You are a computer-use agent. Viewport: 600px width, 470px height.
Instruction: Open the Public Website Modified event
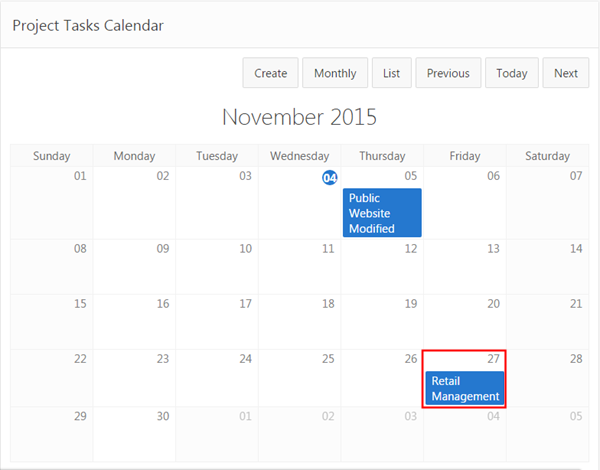pos(381,213)
